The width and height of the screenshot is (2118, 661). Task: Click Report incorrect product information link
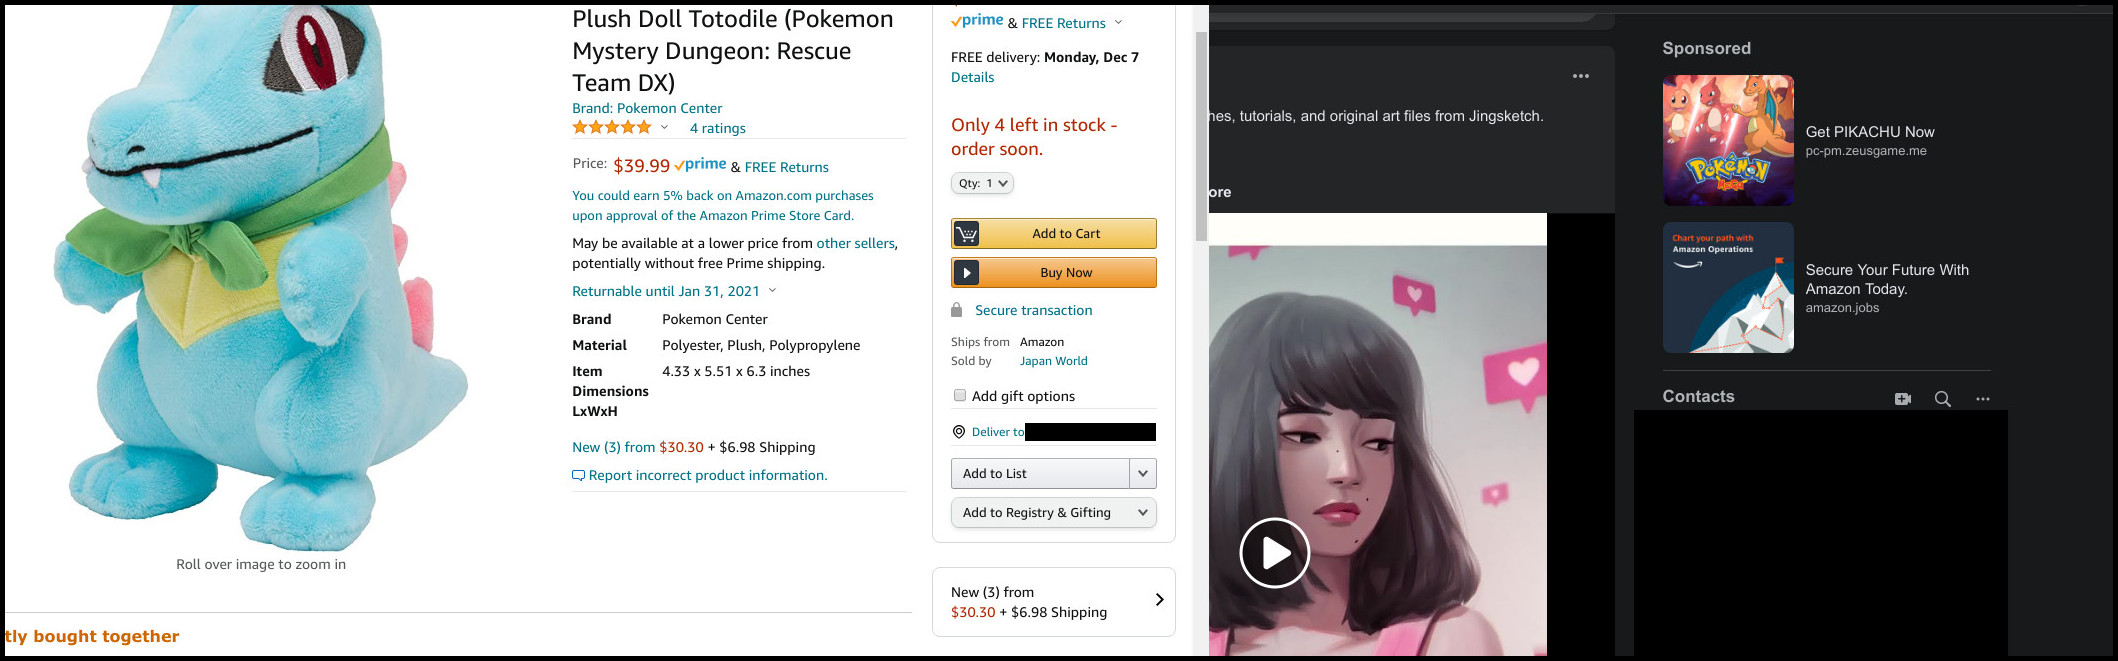point(708,475)
